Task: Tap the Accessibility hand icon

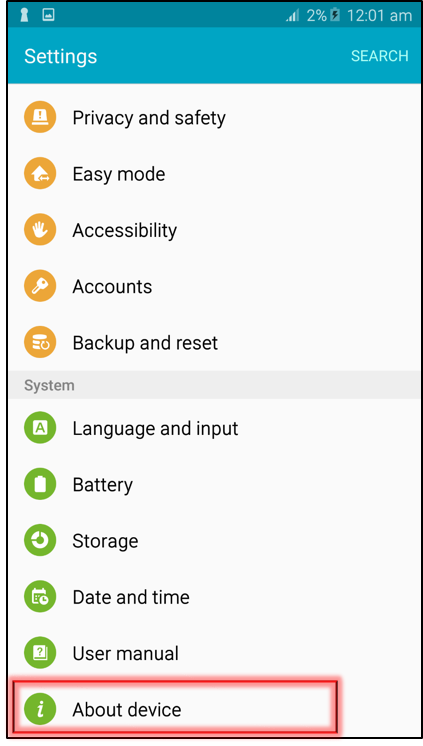Action: point(40,229)
